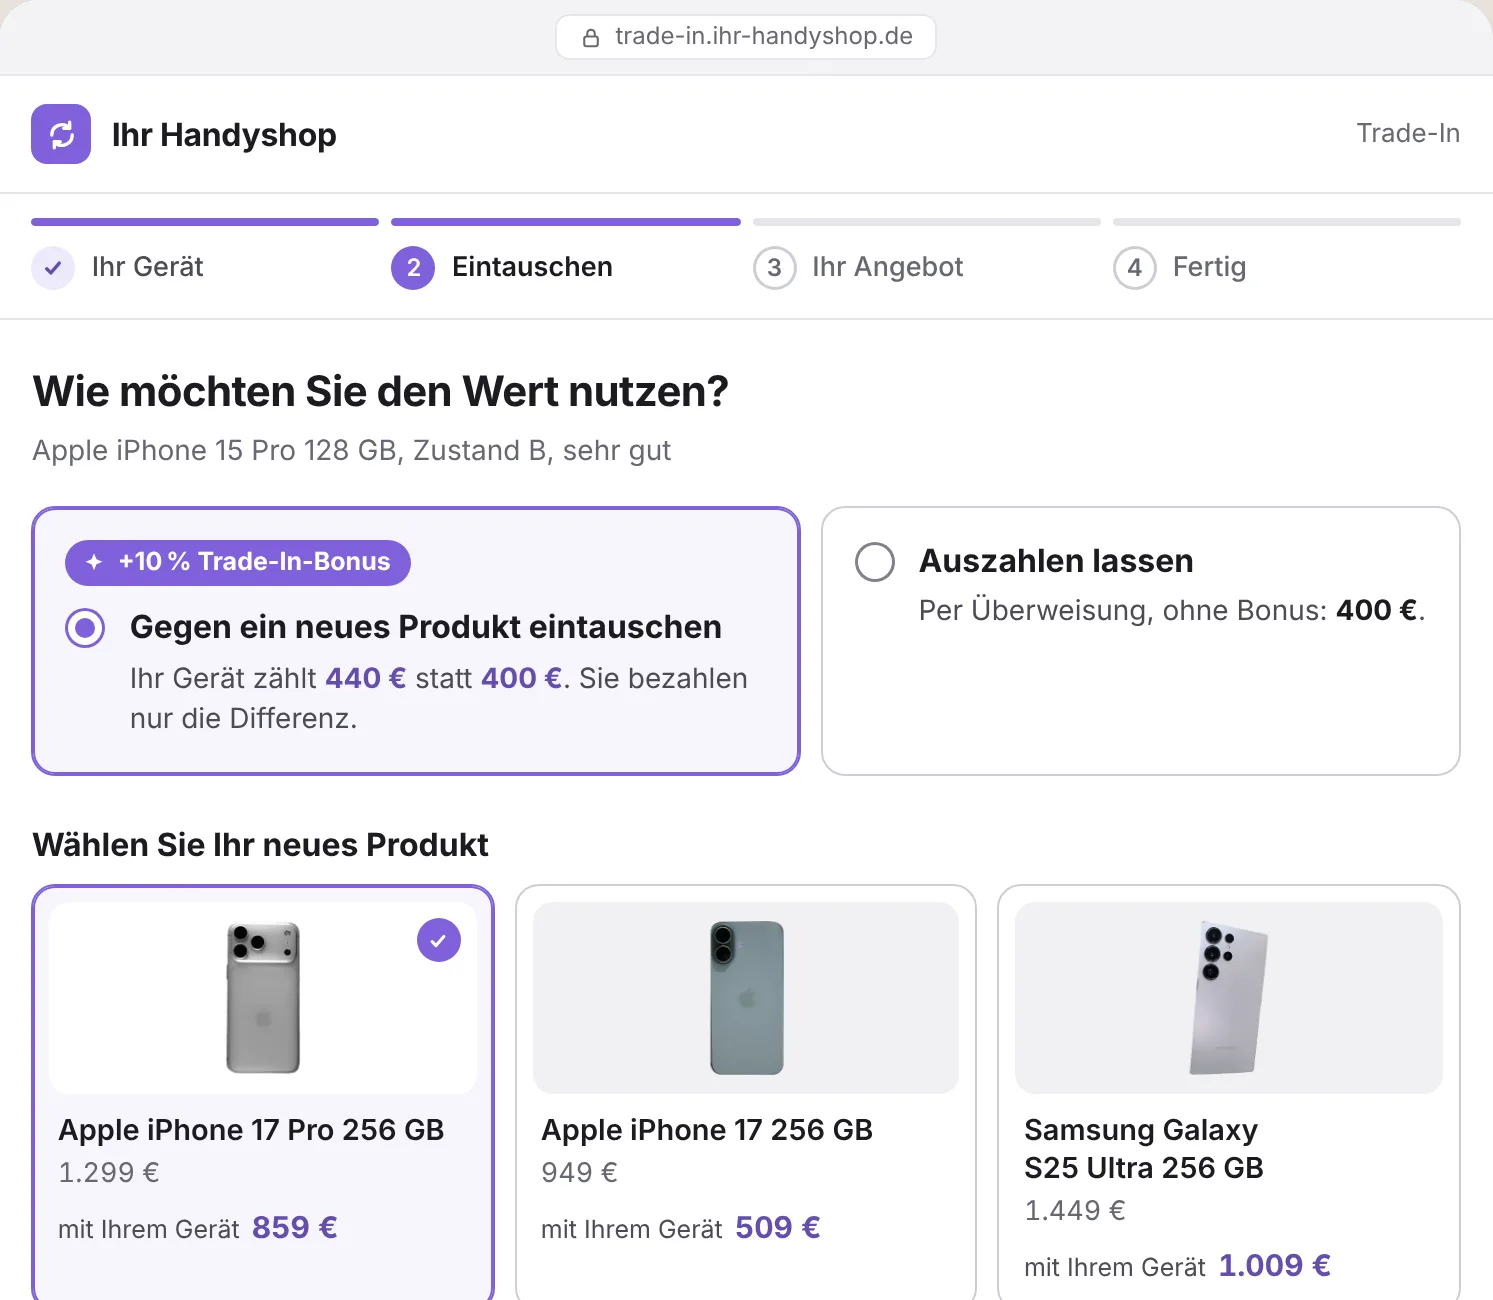Go to the Eintauschen step

pos(502,267)
